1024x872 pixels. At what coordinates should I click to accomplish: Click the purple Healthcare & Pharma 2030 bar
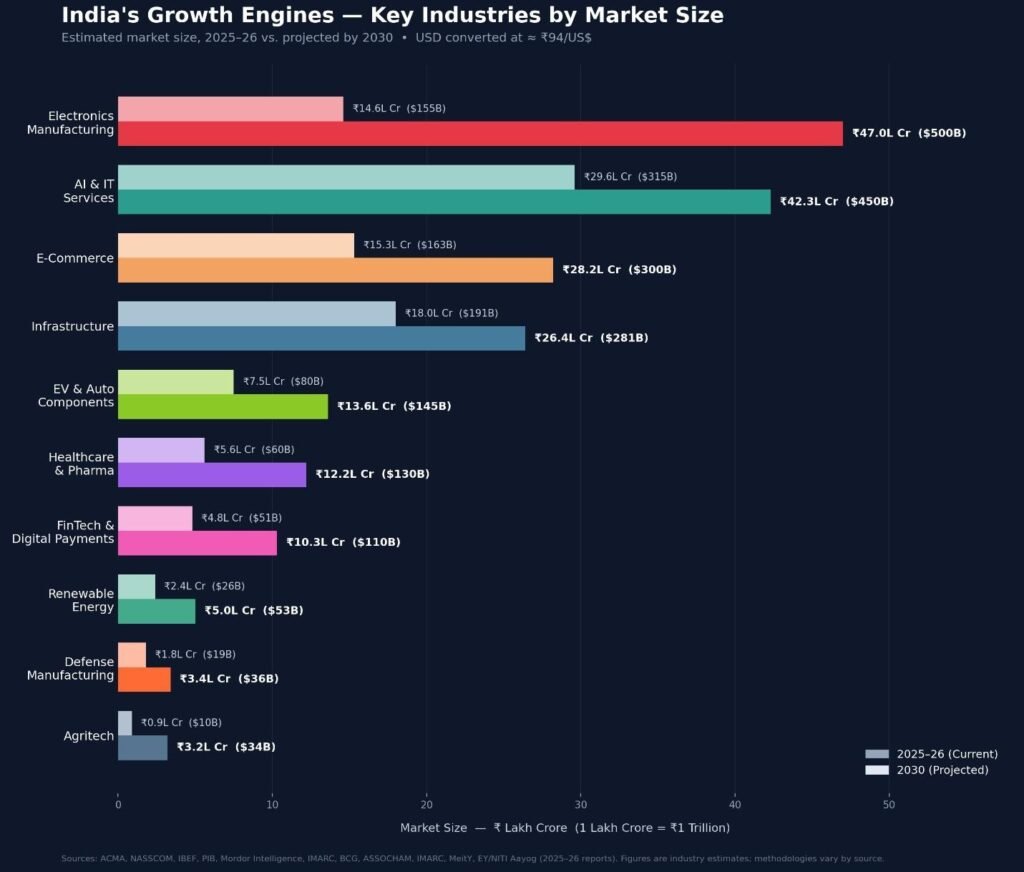click(212, 475)
